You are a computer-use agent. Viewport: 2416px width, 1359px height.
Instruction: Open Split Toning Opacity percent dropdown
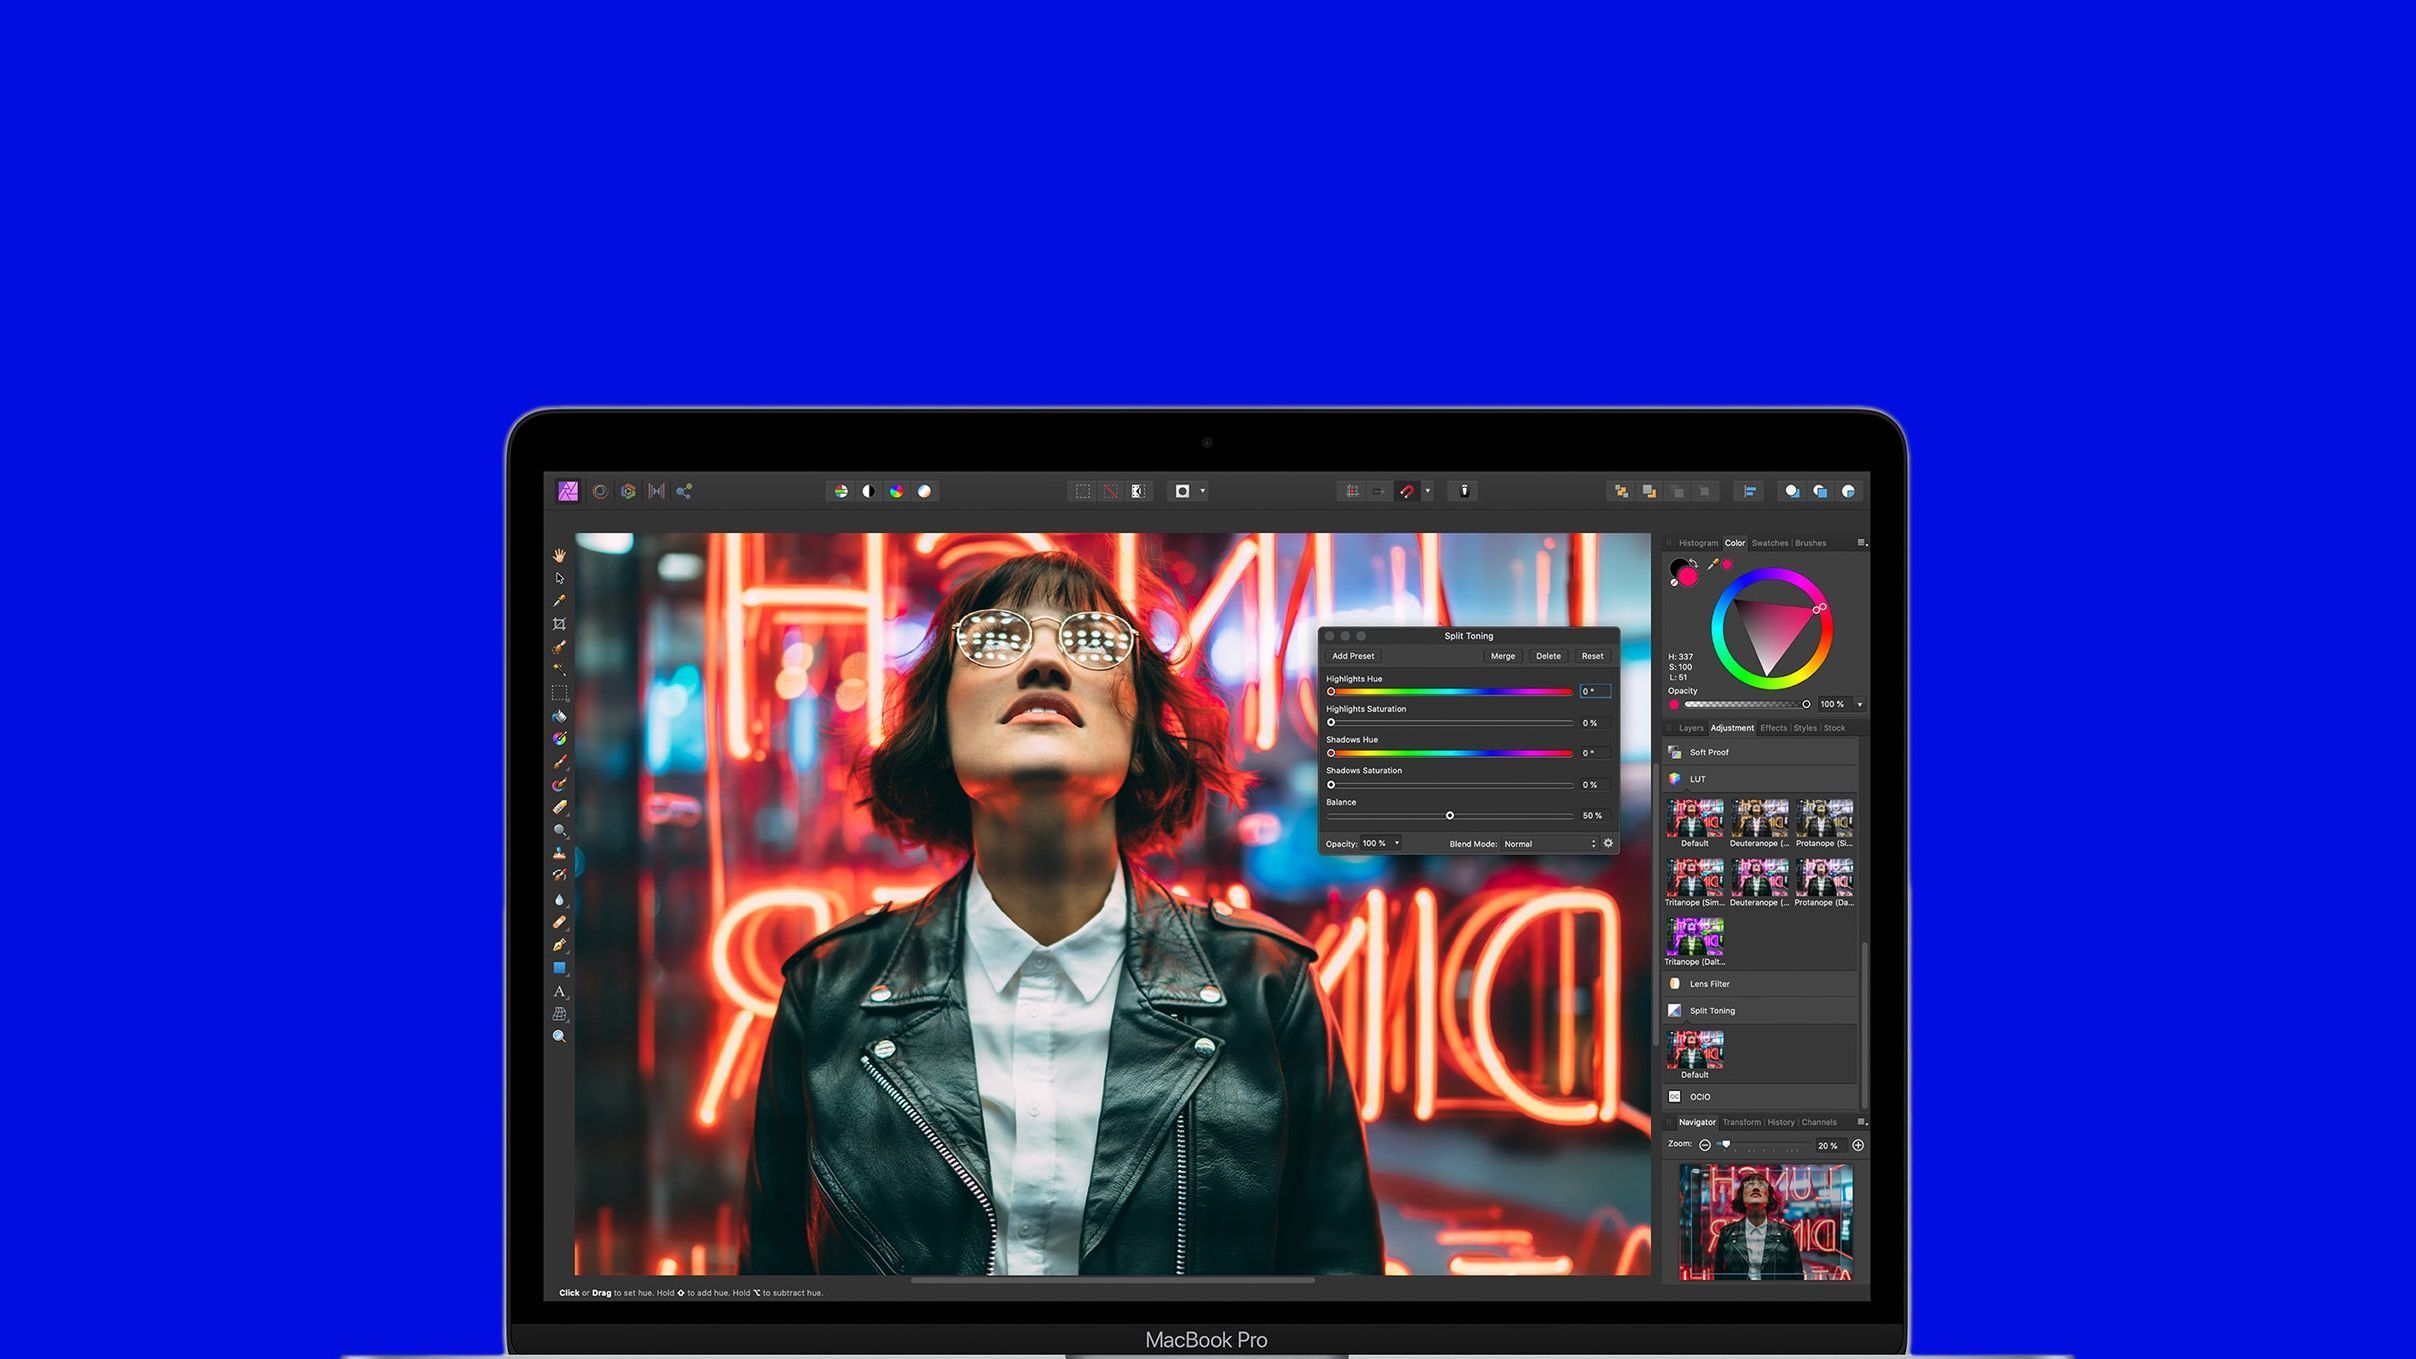coord(1397,843)
